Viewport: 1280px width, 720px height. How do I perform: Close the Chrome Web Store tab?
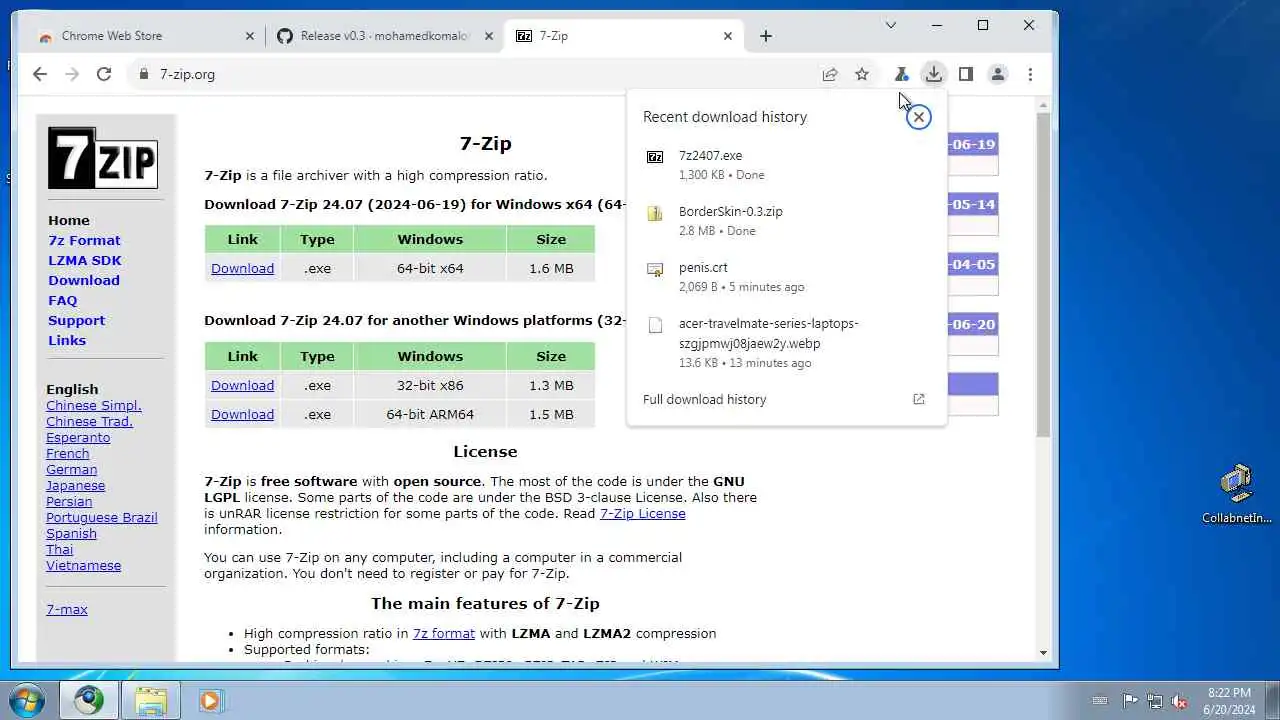point(250,36)
